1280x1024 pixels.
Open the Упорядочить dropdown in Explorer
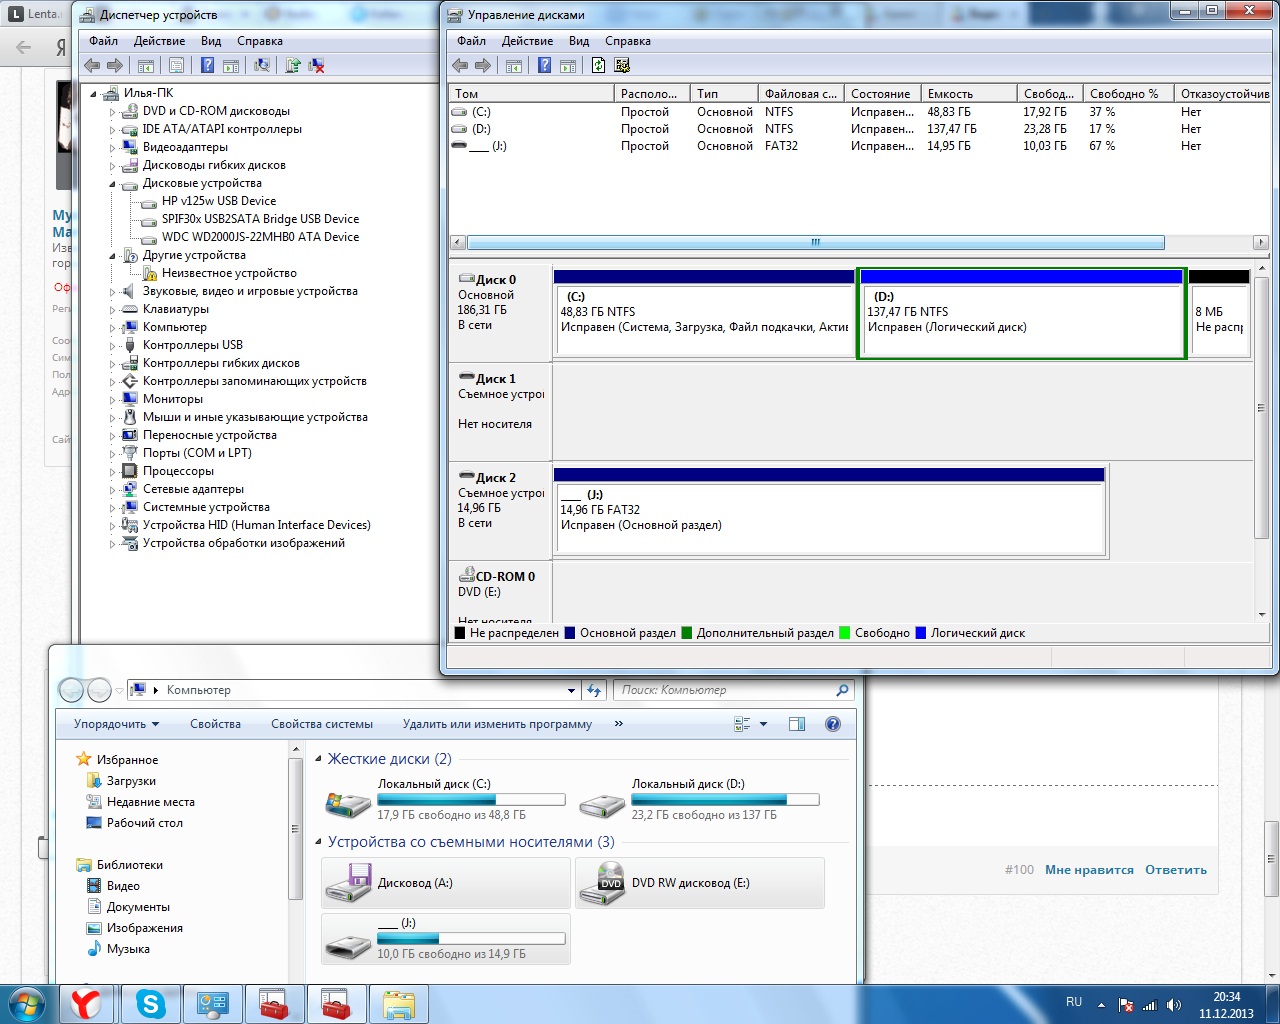[x=116, y=724]
